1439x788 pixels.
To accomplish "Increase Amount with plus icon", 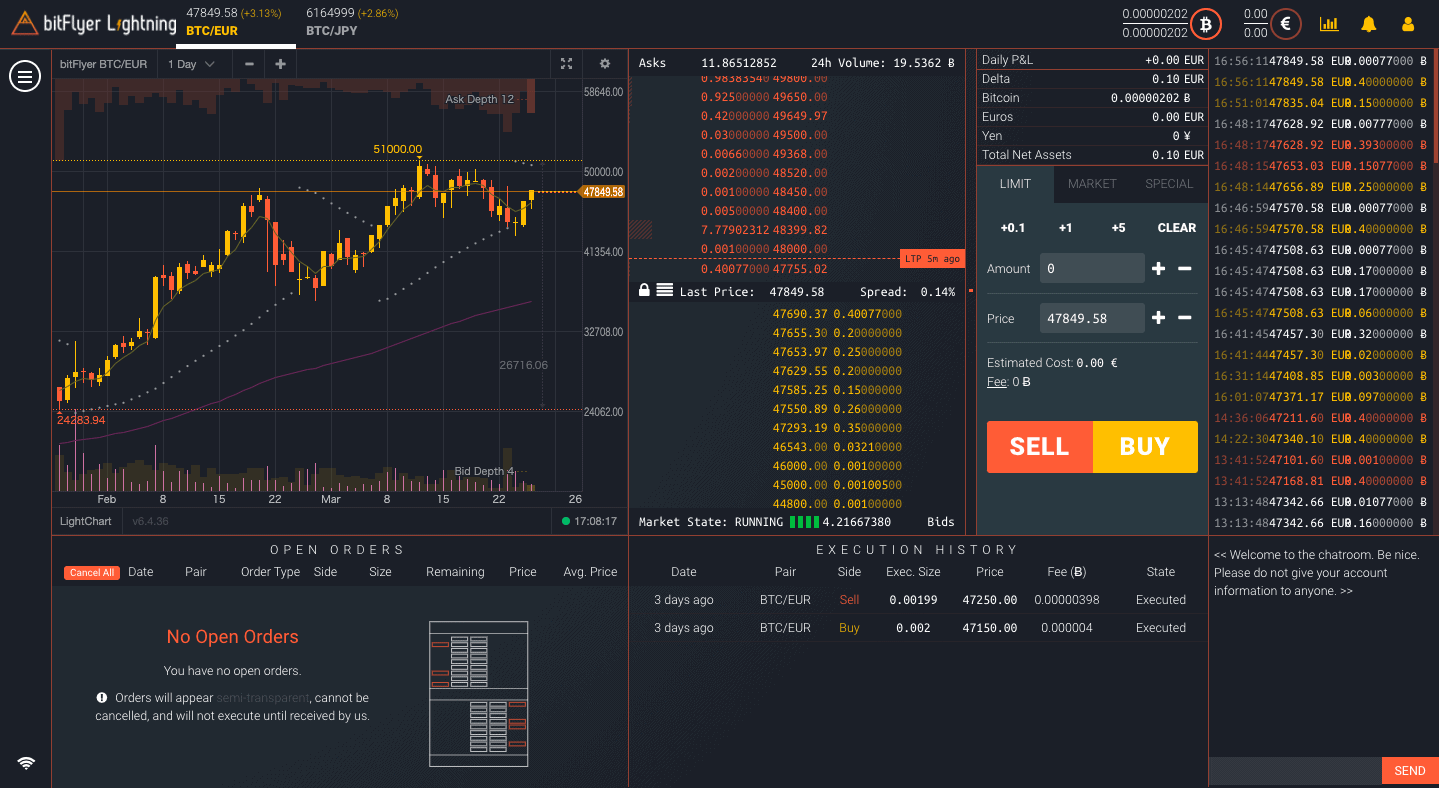I will pyautogui.click(x=1158, y=268).
